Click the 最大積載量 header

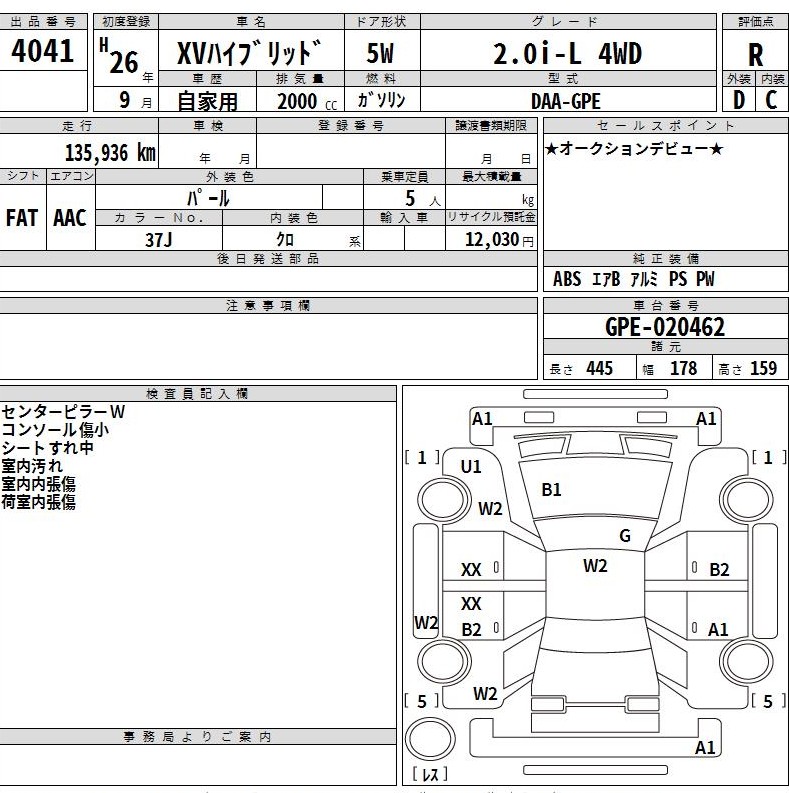coord(491,177)
